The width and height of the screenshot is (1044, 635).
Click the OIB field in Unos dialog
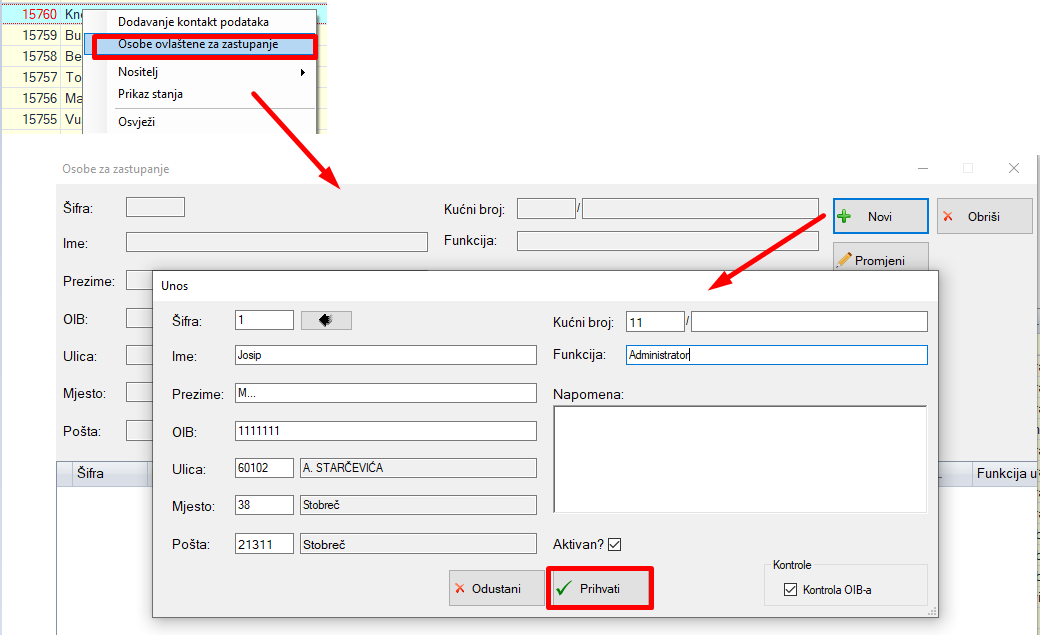coord(385,431)
